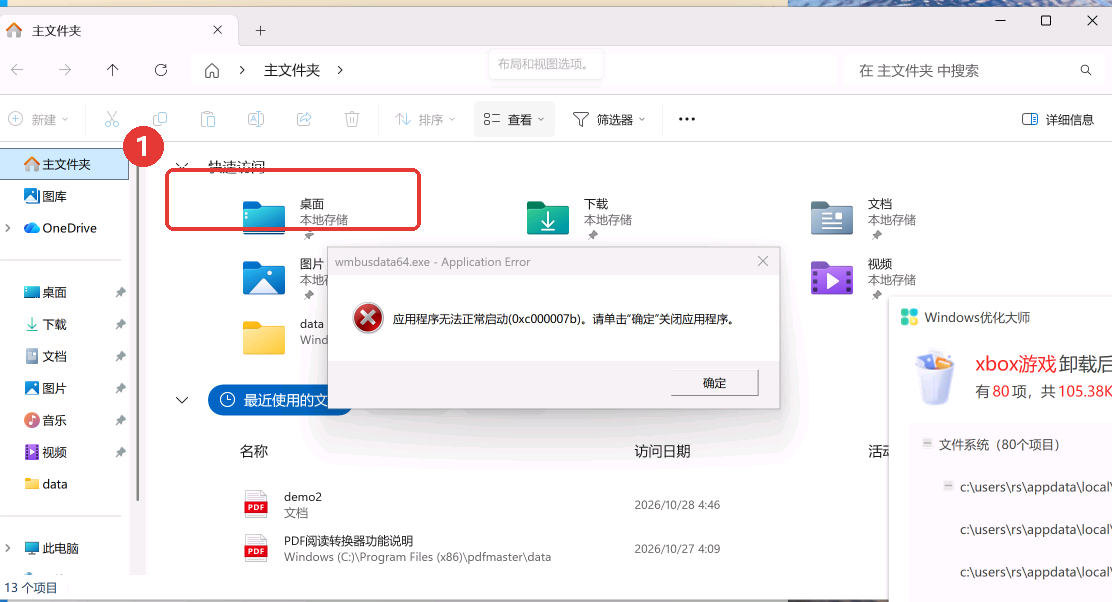Click 13 个项目 in the status bar
The image size is (1112, 602).
point(30,588)
